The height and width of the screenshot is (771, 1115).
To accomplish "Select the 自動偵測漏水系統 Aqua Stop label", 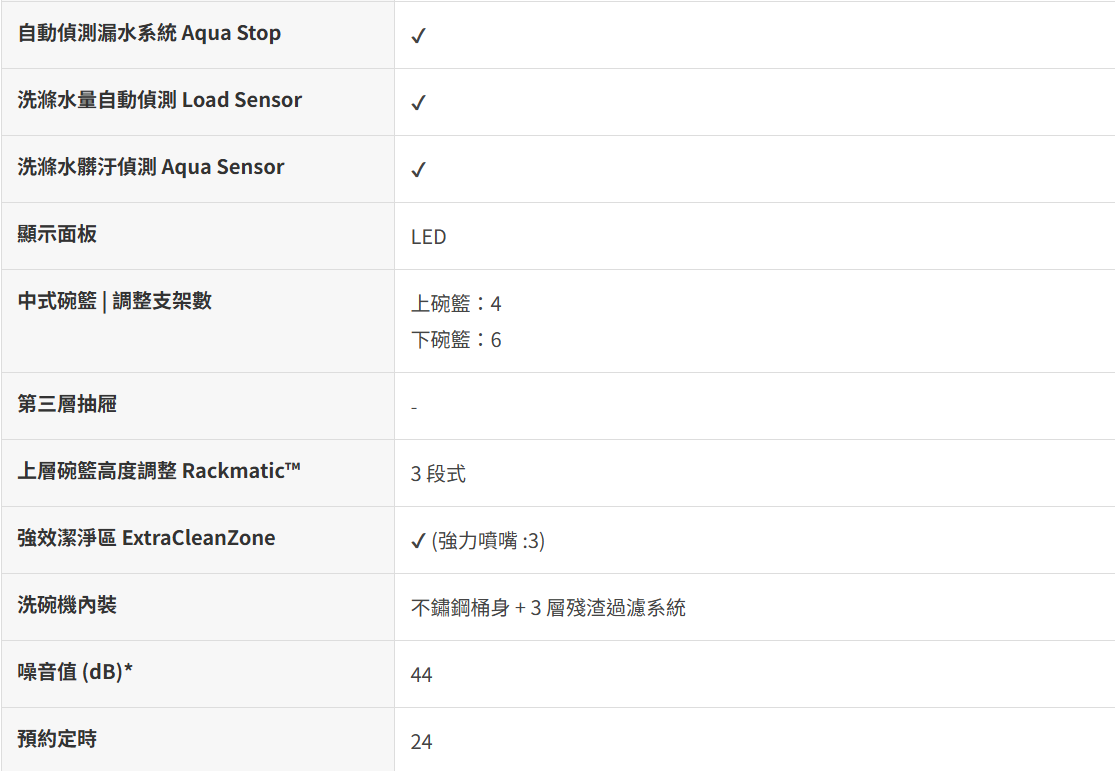I will point(149,33).
